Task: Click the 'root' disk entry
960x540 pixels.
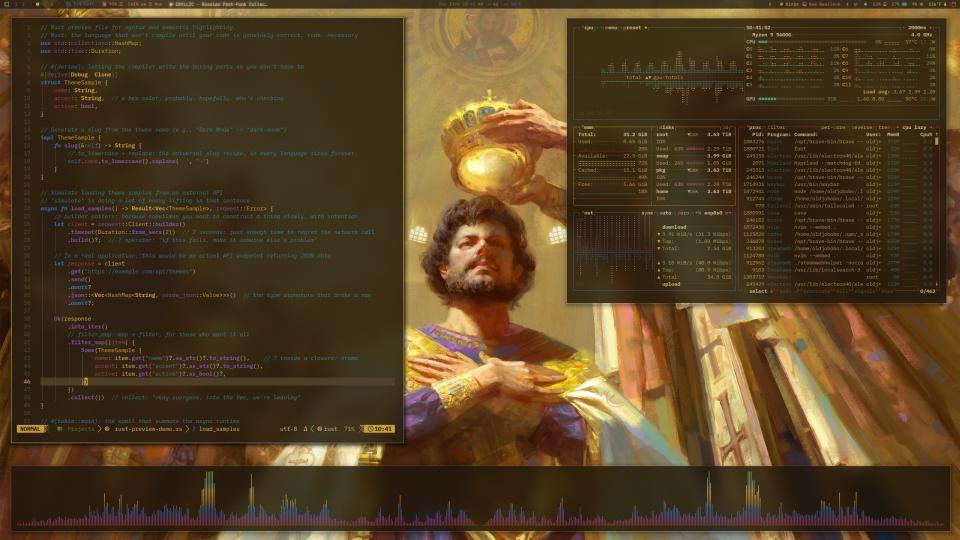Action: point(662,134)
